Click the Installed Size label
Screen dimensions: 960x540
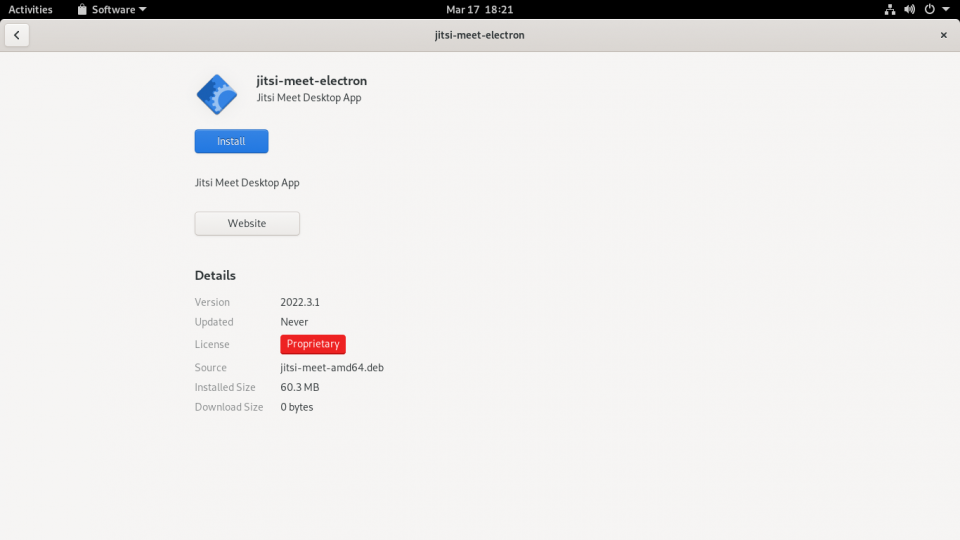click(x=225, y=387)
